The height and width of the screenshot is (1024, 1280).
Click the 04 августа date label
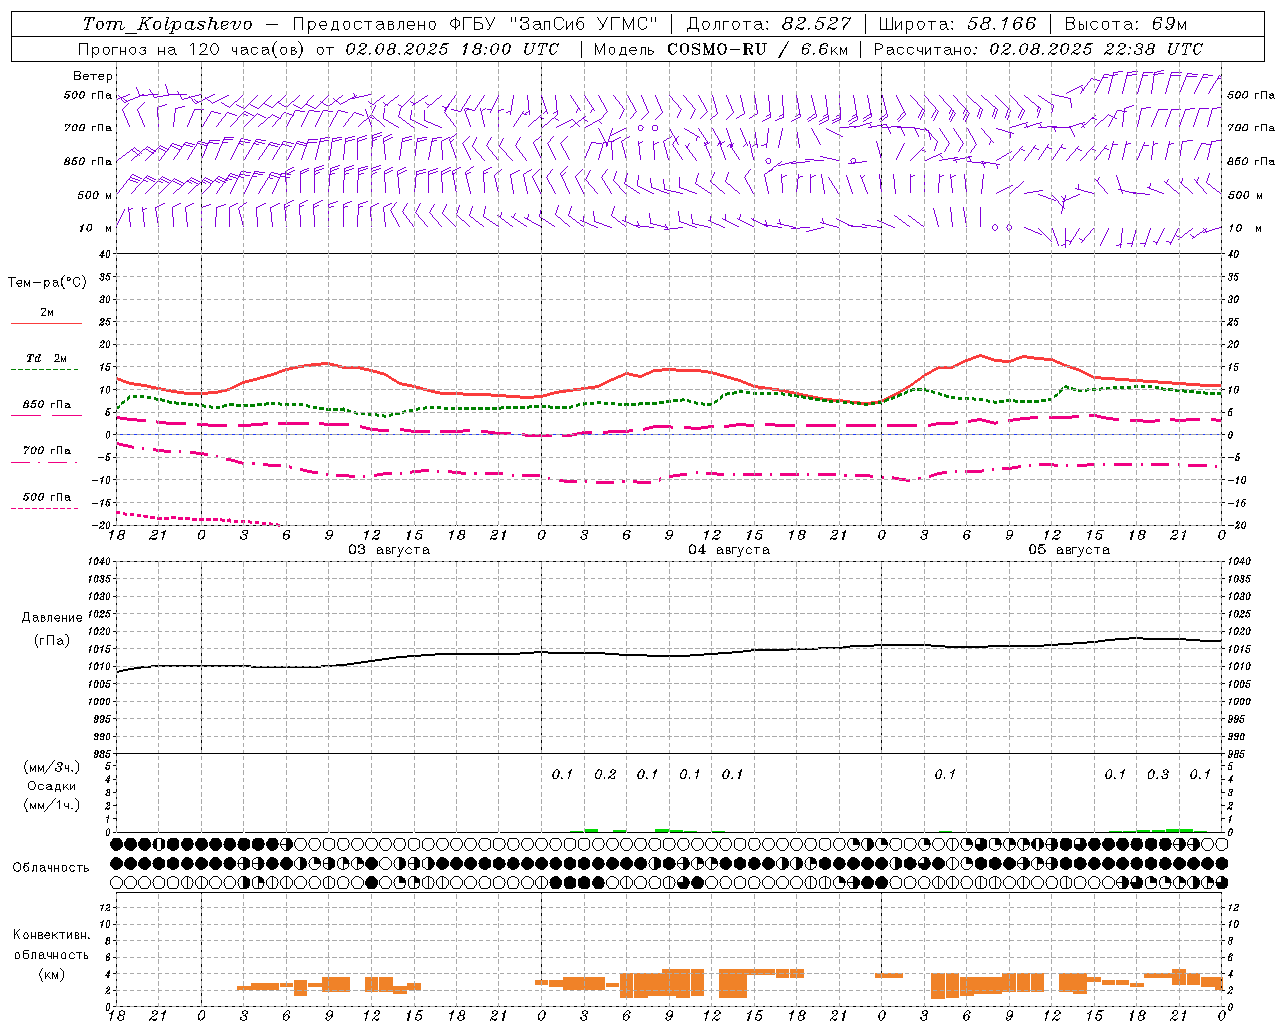click(729, 550)
